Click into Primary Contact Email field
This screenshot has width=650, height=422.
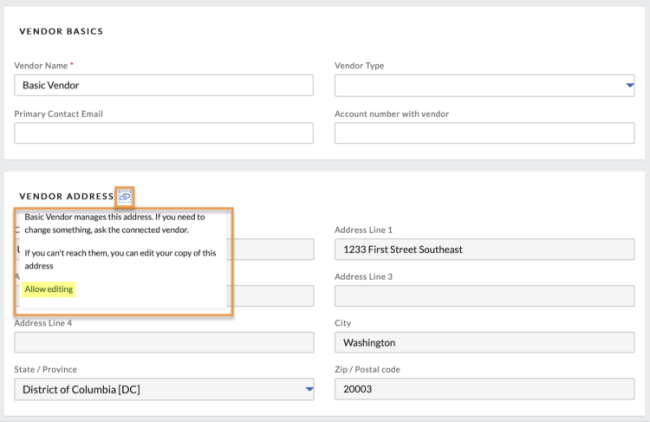point(164,133)
